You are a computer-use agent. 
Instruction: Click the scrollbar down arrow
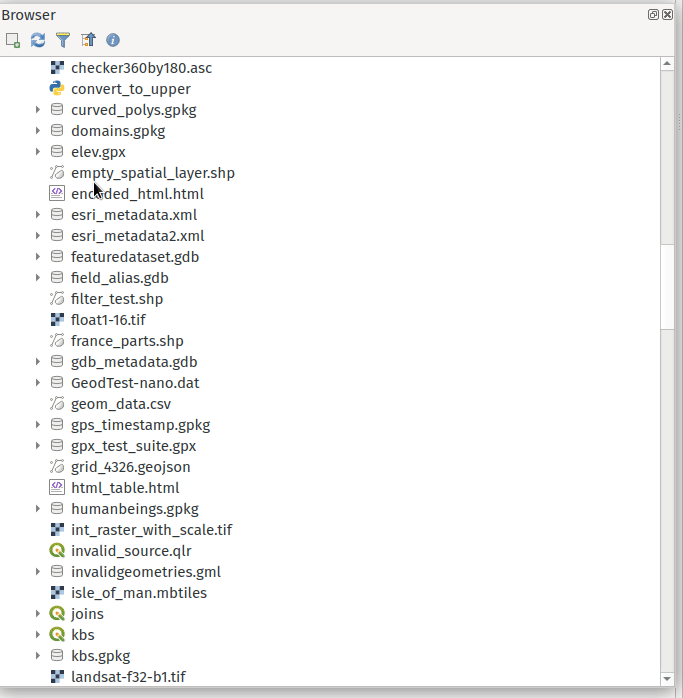click(667, 678)
